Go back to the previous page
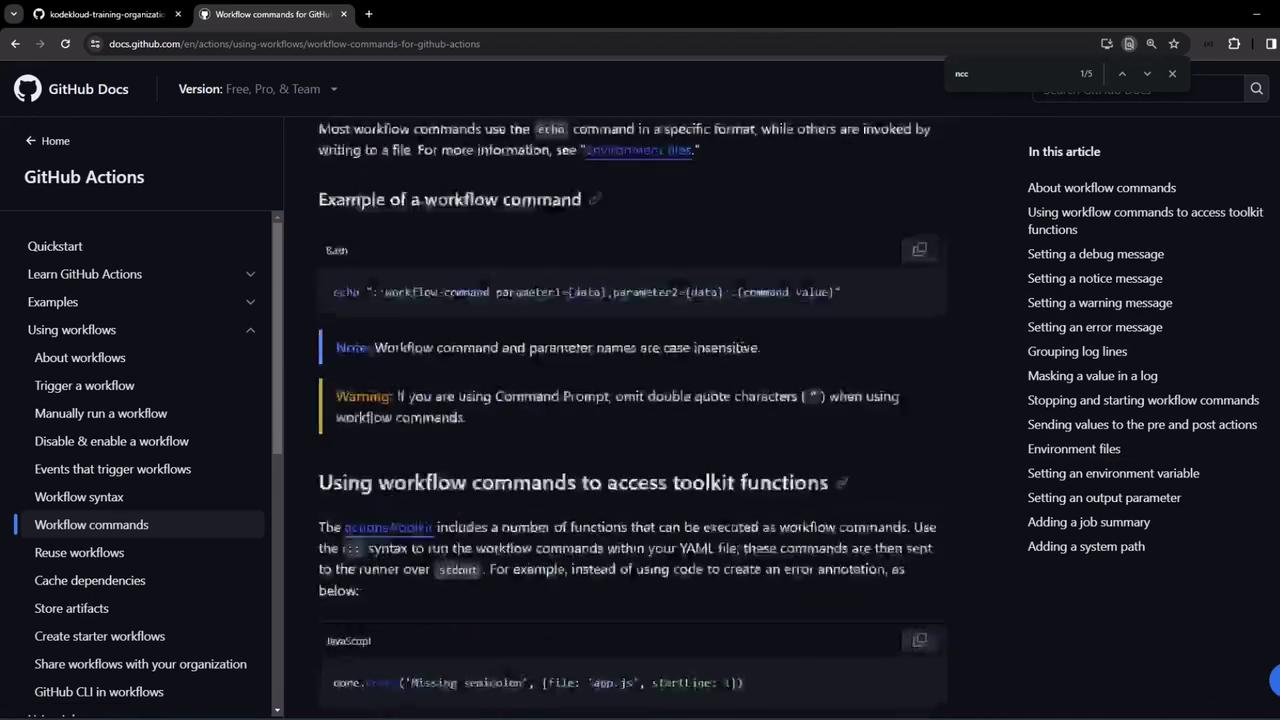The image size is (1280, 720). pos(15,44)
